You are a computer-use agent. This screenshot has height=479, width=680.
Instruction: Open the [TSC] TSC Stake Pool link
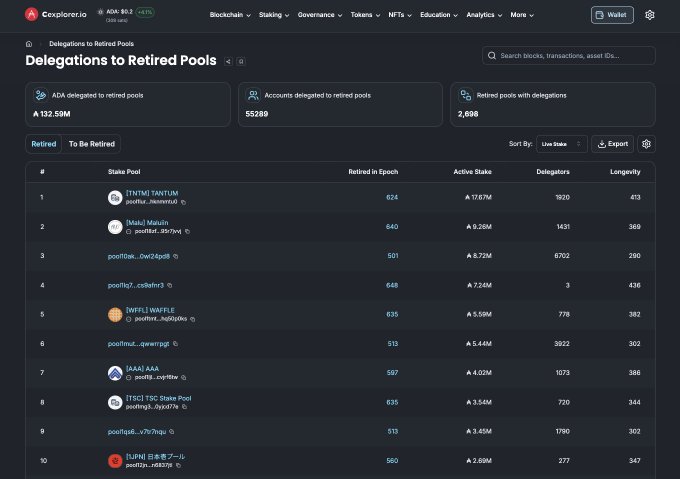pyautogui.click(x=159, y=398)
